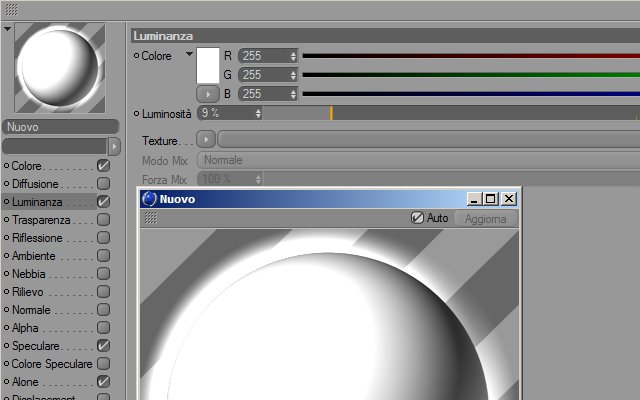Select the Trasparenza channel label

(x=41, y=220)
